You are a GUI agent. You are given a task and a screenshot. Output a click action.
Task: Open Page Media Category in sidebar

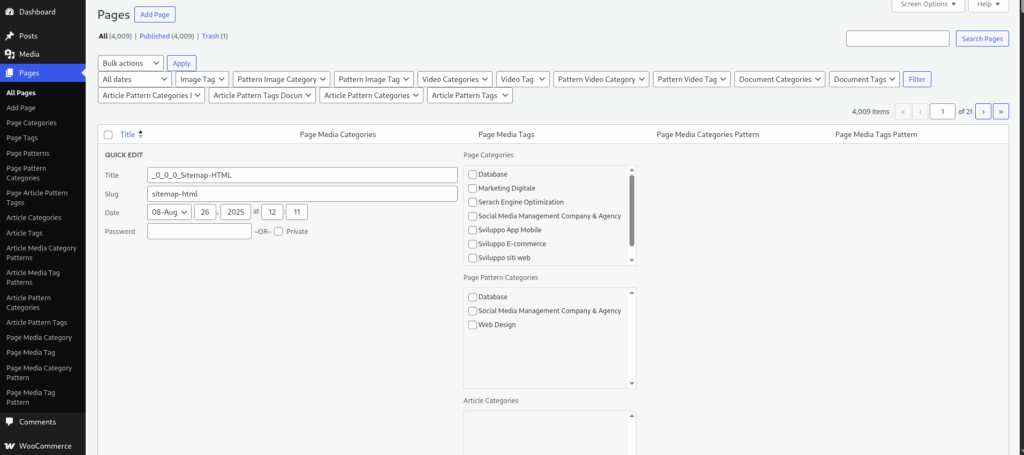[x=39, y=337]
